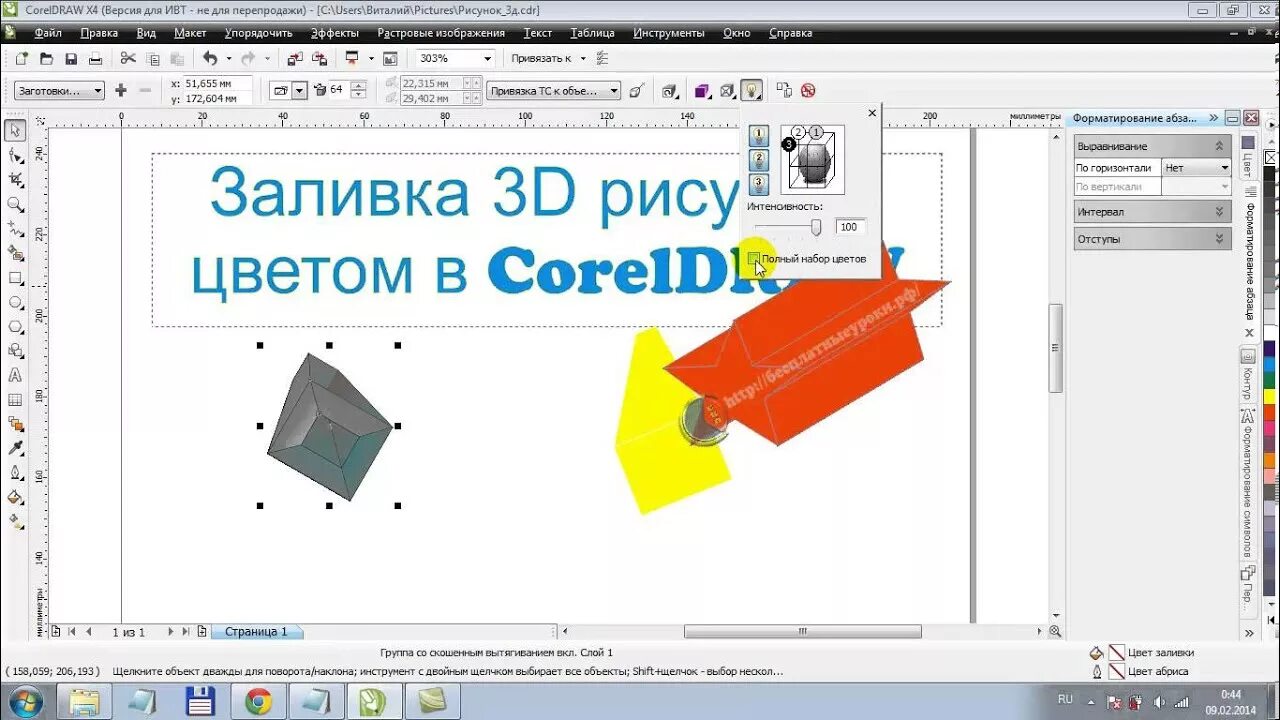Select the Fill bucket tool
Image resolution: width=1280 pixels, height=720 pixels.
[x=15, y=497]
